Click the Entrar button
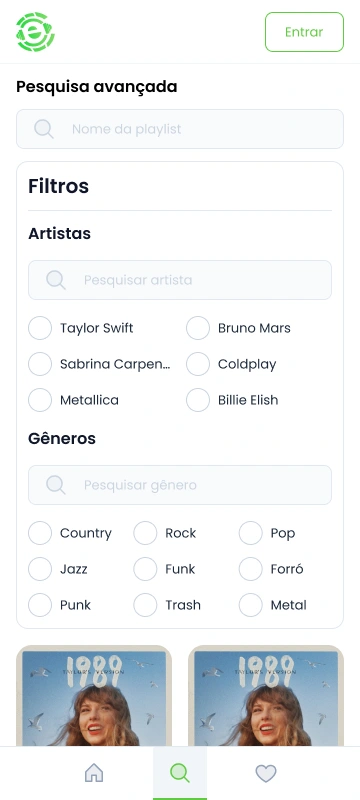 [x=304, y=32]
